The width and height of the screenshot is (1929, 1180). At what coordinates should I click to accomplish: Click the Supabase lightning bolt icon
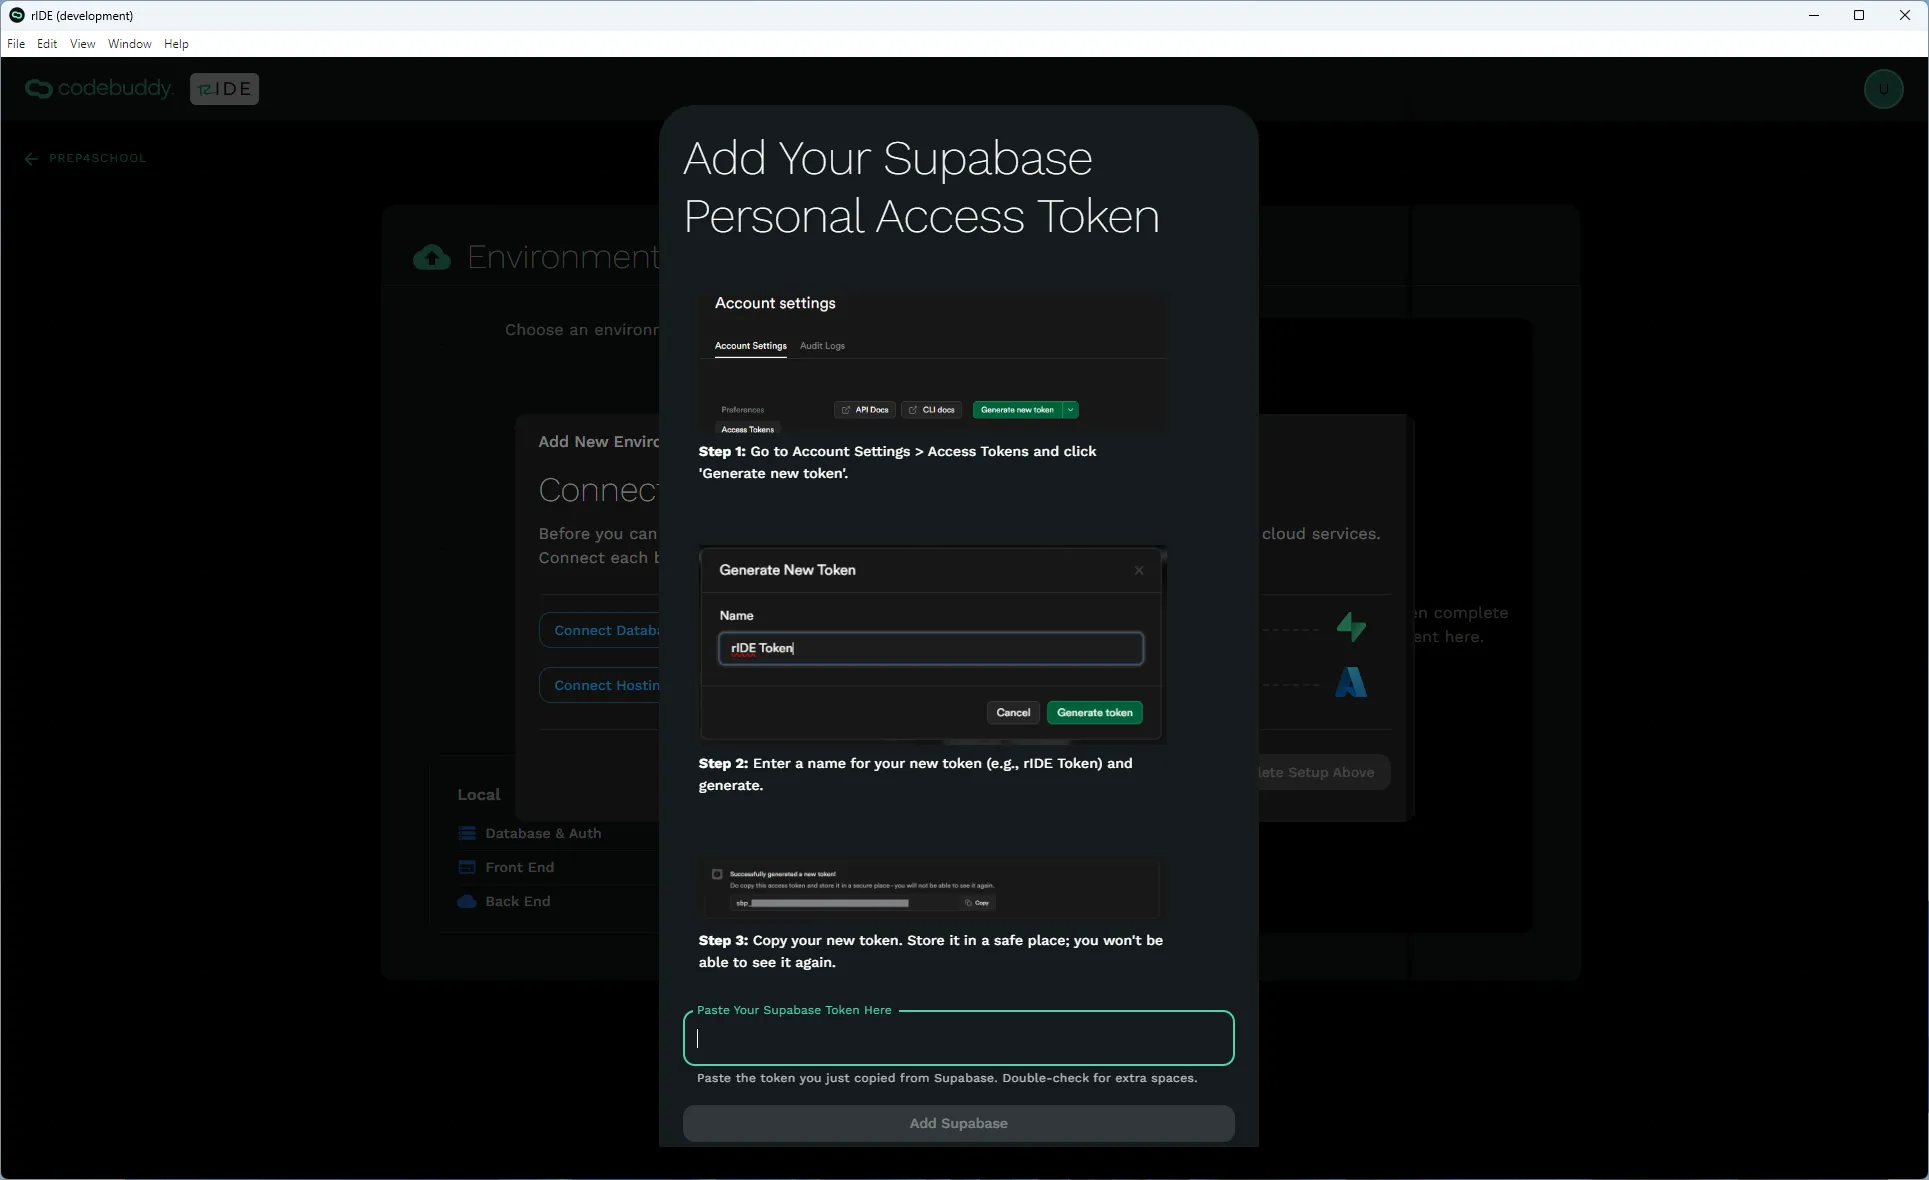click(x=1351, y=627)
